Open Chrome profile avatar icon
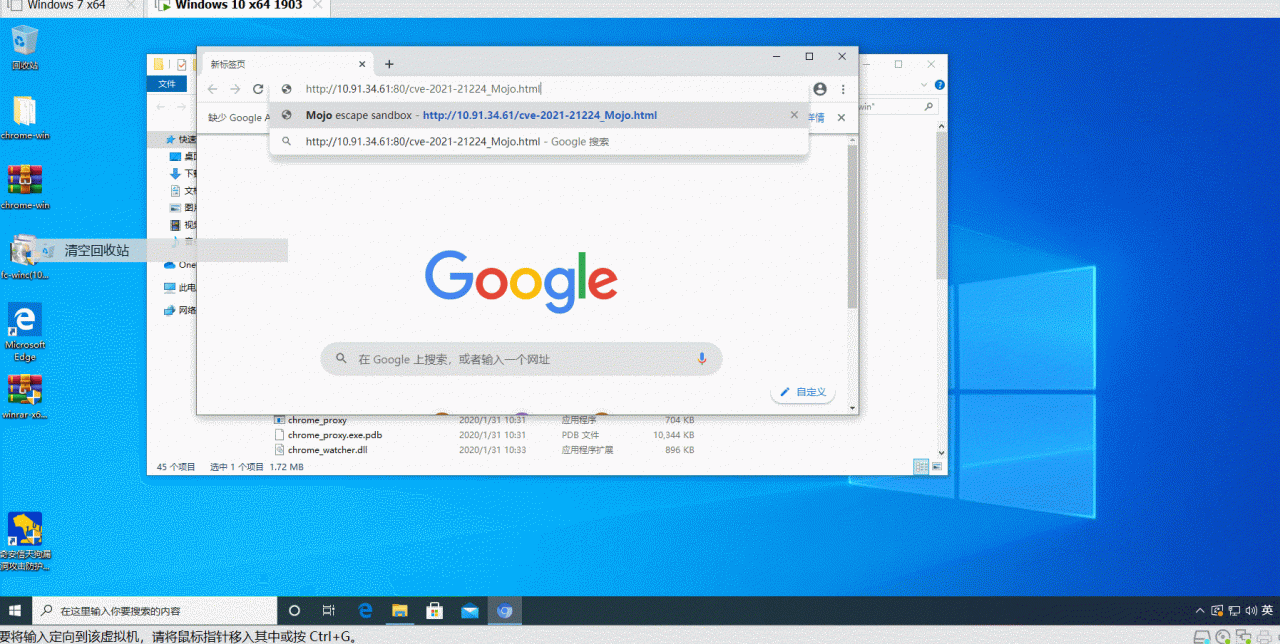 (x=820, y=89)
